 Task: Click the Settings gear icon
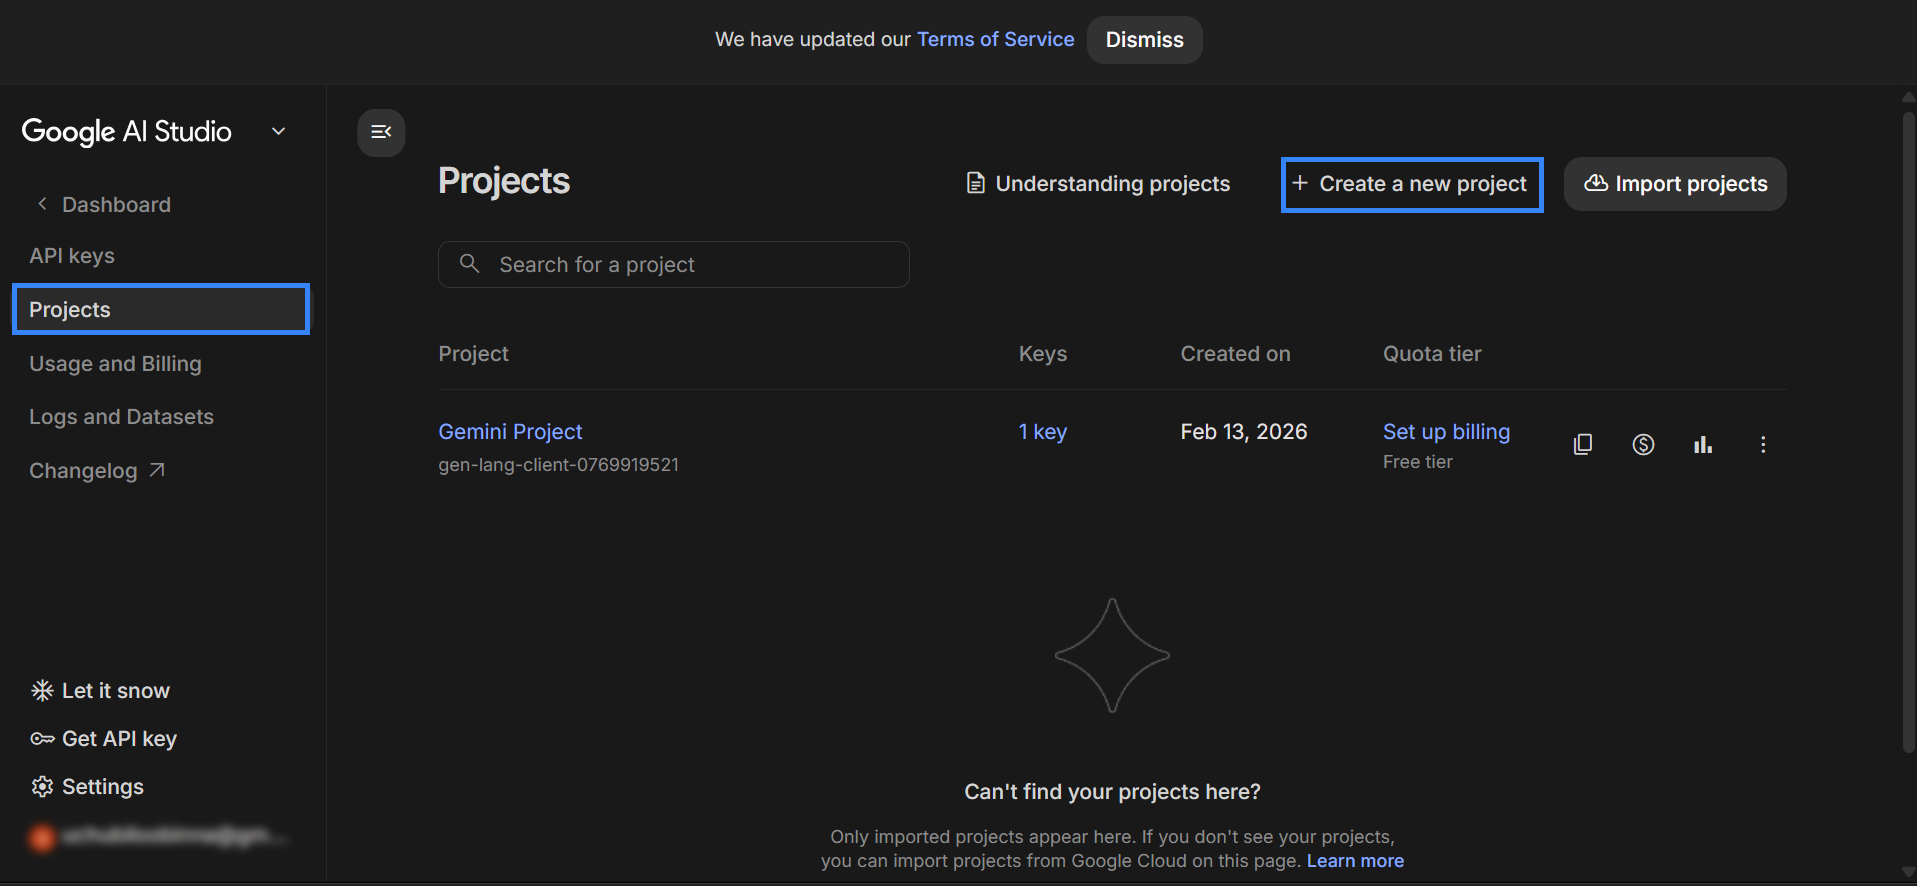pyautogui.click(x=42, y=786)
